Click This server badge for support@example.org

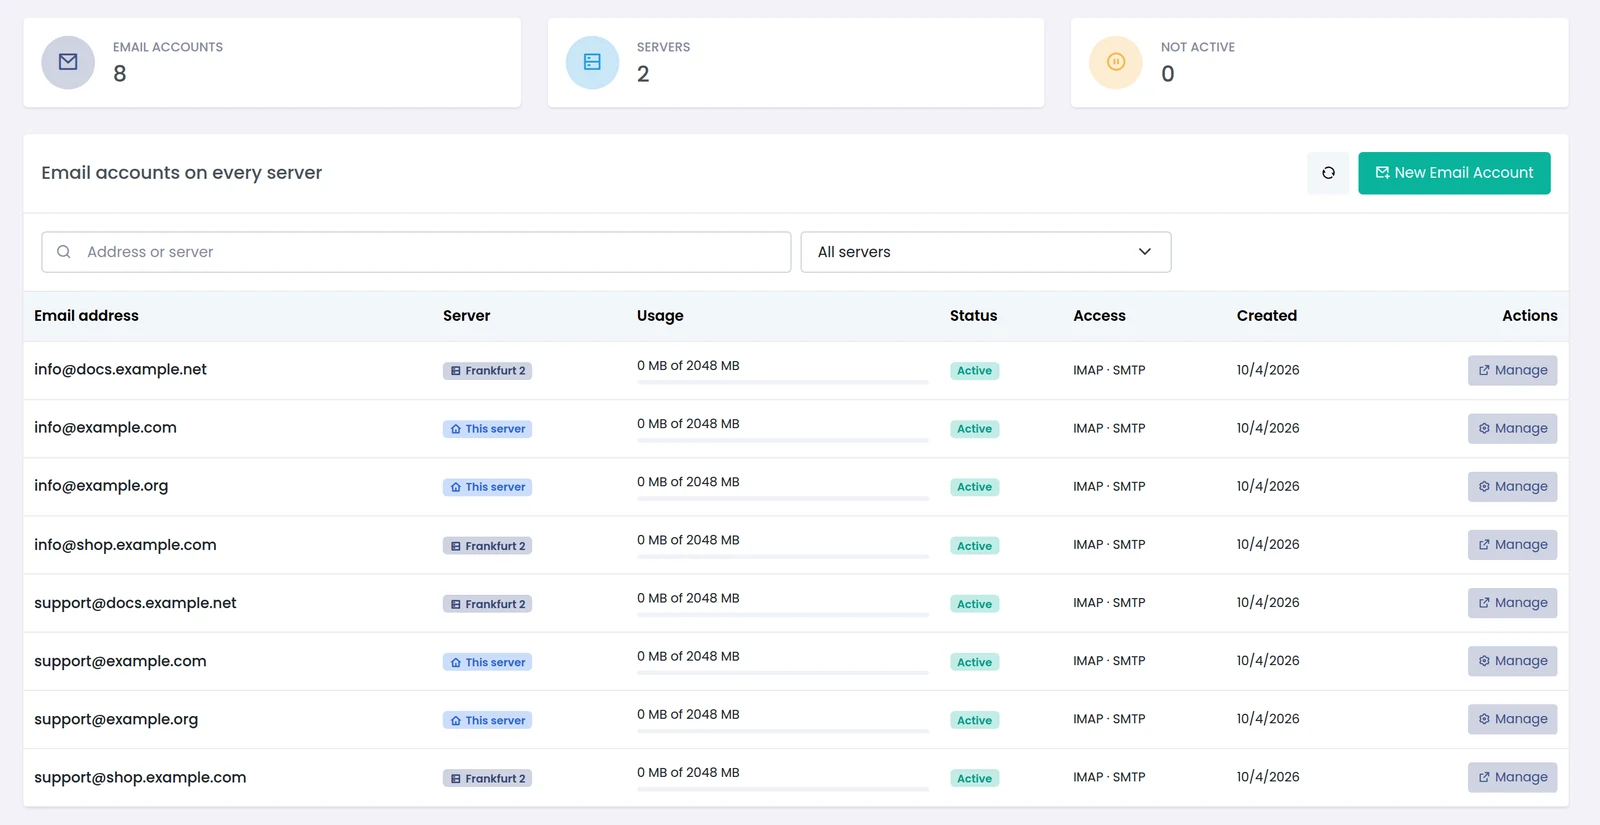tap(487, 720)
